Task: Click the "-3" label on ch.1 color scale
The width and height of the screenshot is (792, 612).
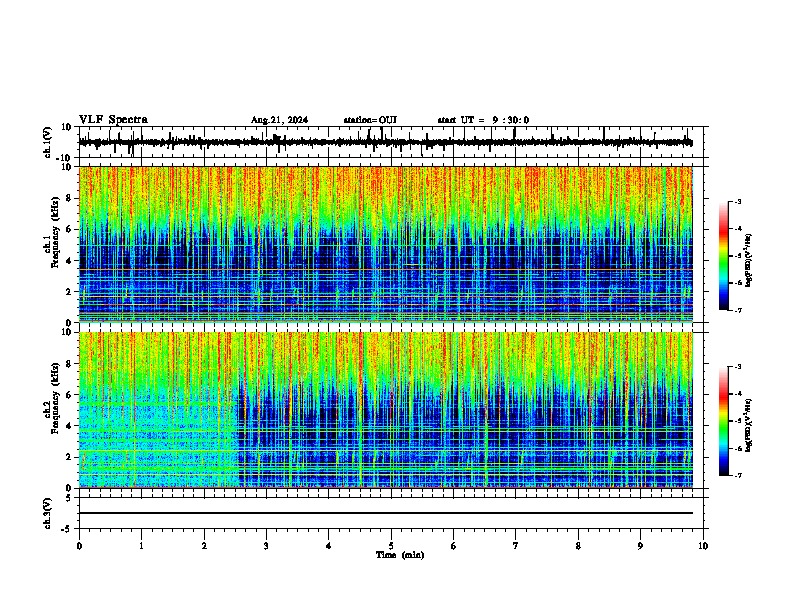Action: tap(738, 202)
